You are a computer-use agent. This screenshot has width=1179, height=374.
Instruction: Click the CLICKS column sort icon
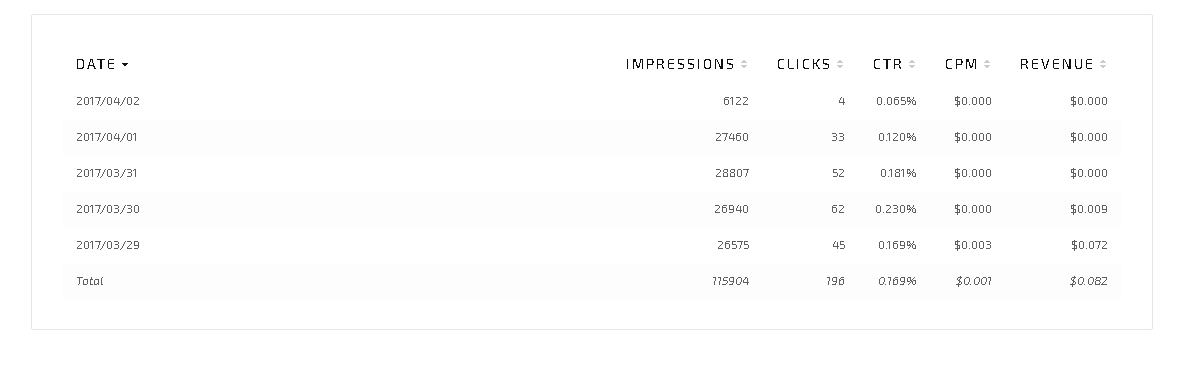(840, 65)
